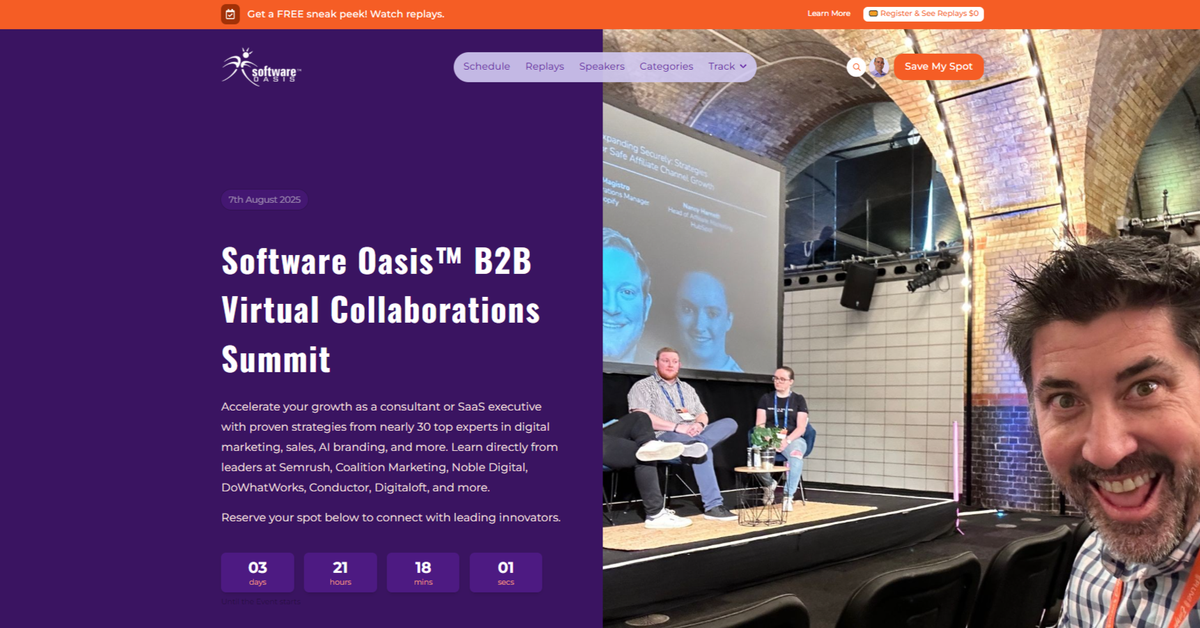Click Learn More in the top bar
The width and height of the screenshot is (1200, 628).
point(829,13)
